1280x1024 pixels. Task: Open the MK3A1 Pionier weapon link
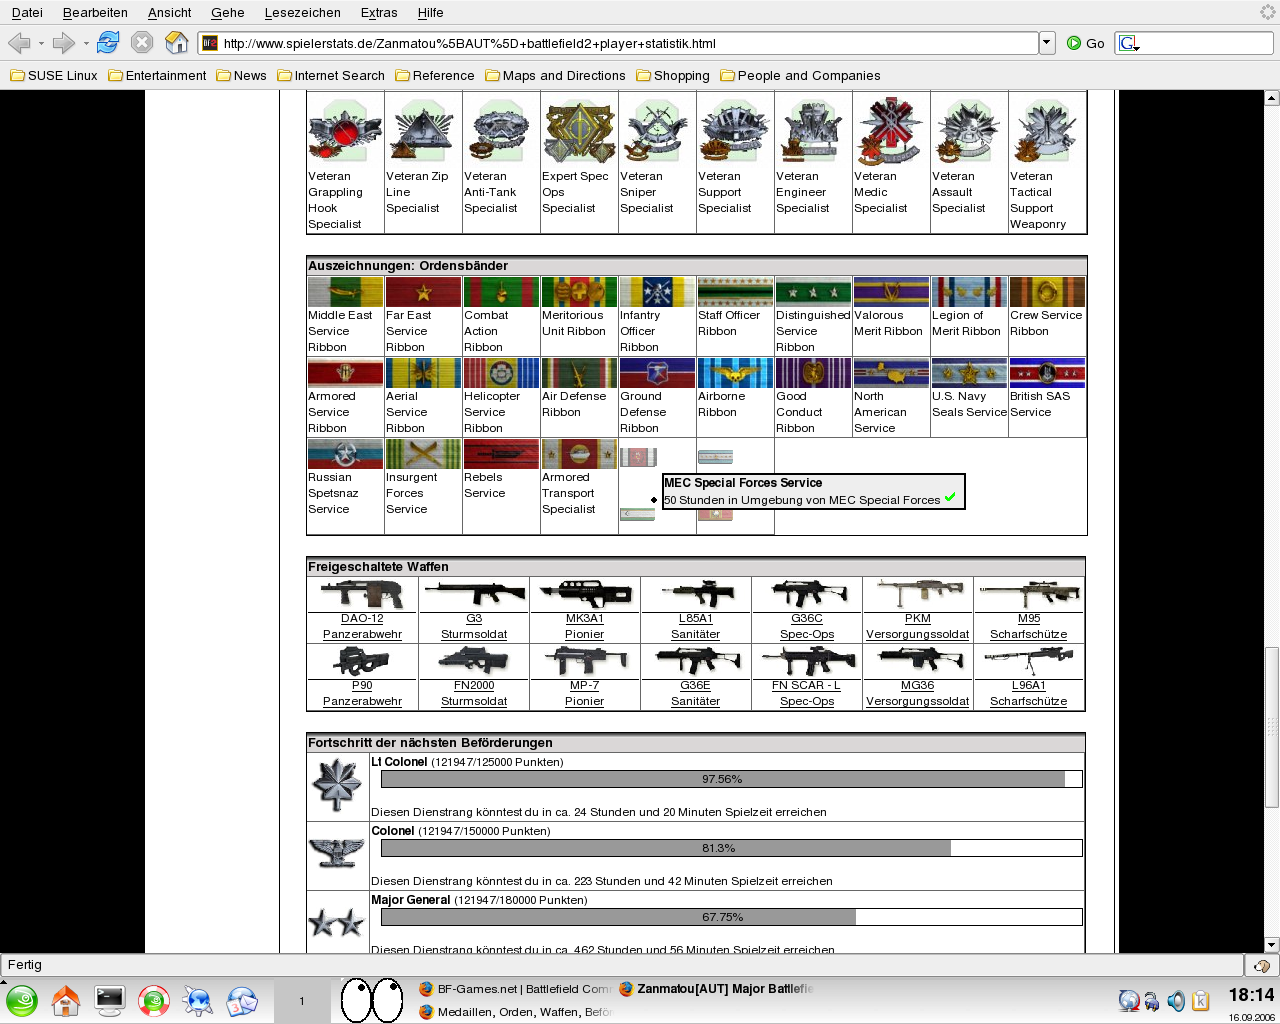click(x=584, y=626)
